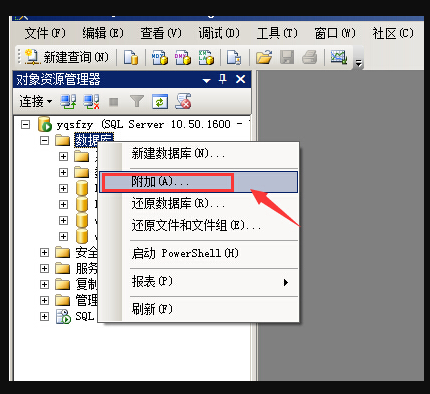430x394 pixels.
Task: Expand the first subfolder under 数据库
Action: (x=63, y=157)
